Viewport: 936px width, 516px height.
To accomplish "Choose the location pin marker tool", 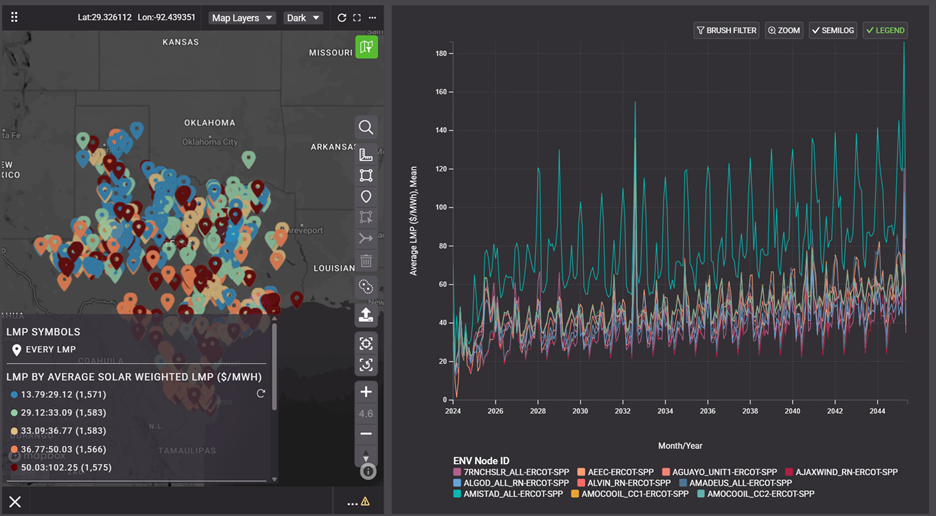I will 366,197.
